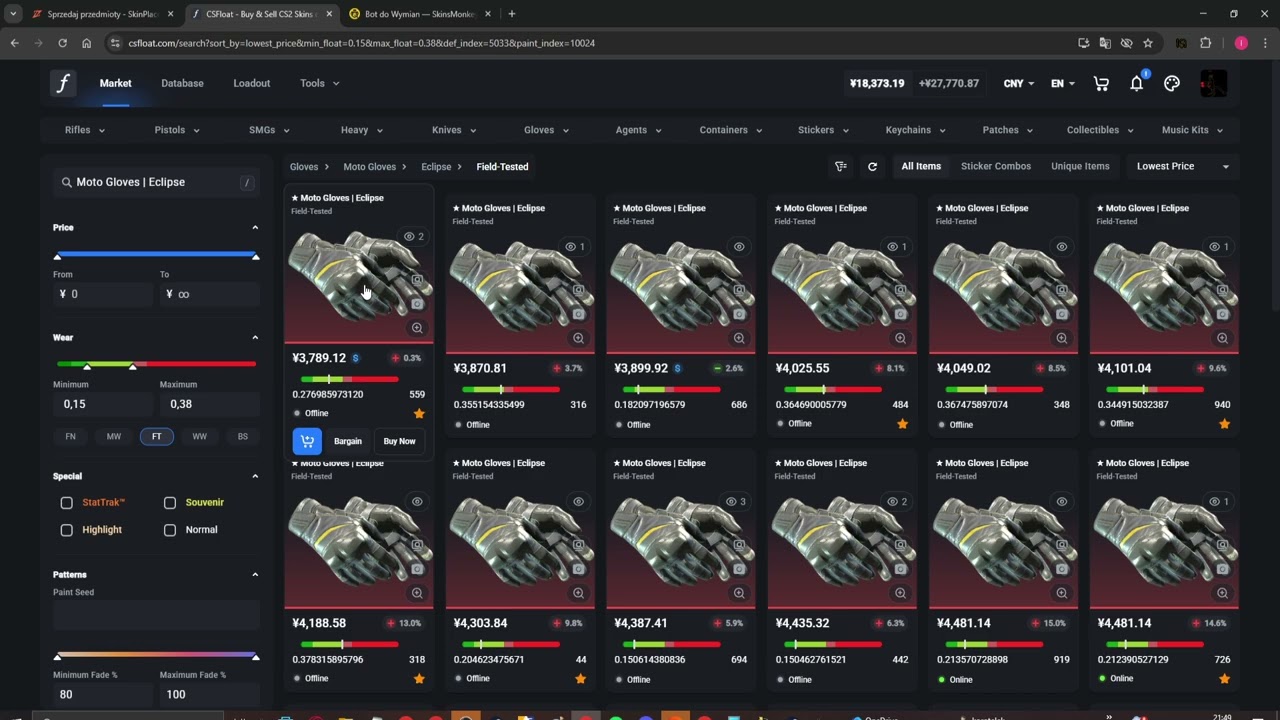
Task: Open the Moto Gloves breadcrumb link
Action: 370,167
